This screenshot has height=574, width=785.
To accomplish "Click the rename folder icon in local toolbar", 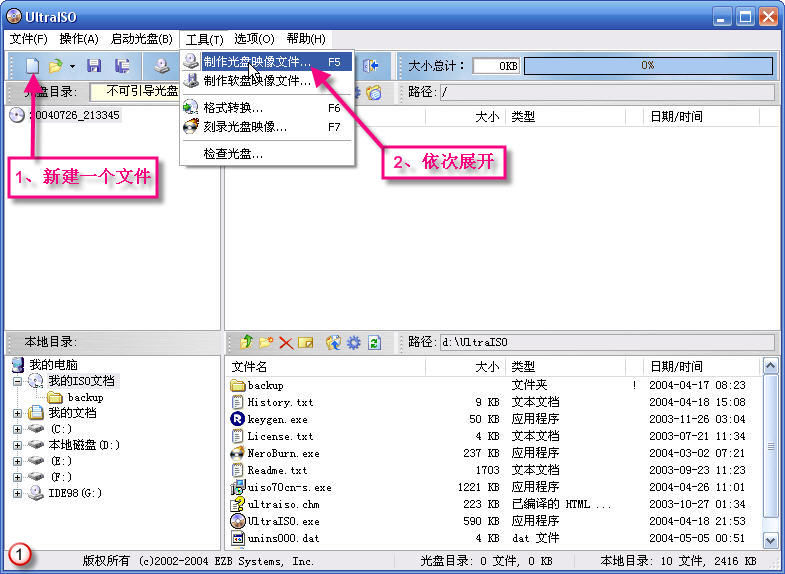I will [x=305, y=343].
